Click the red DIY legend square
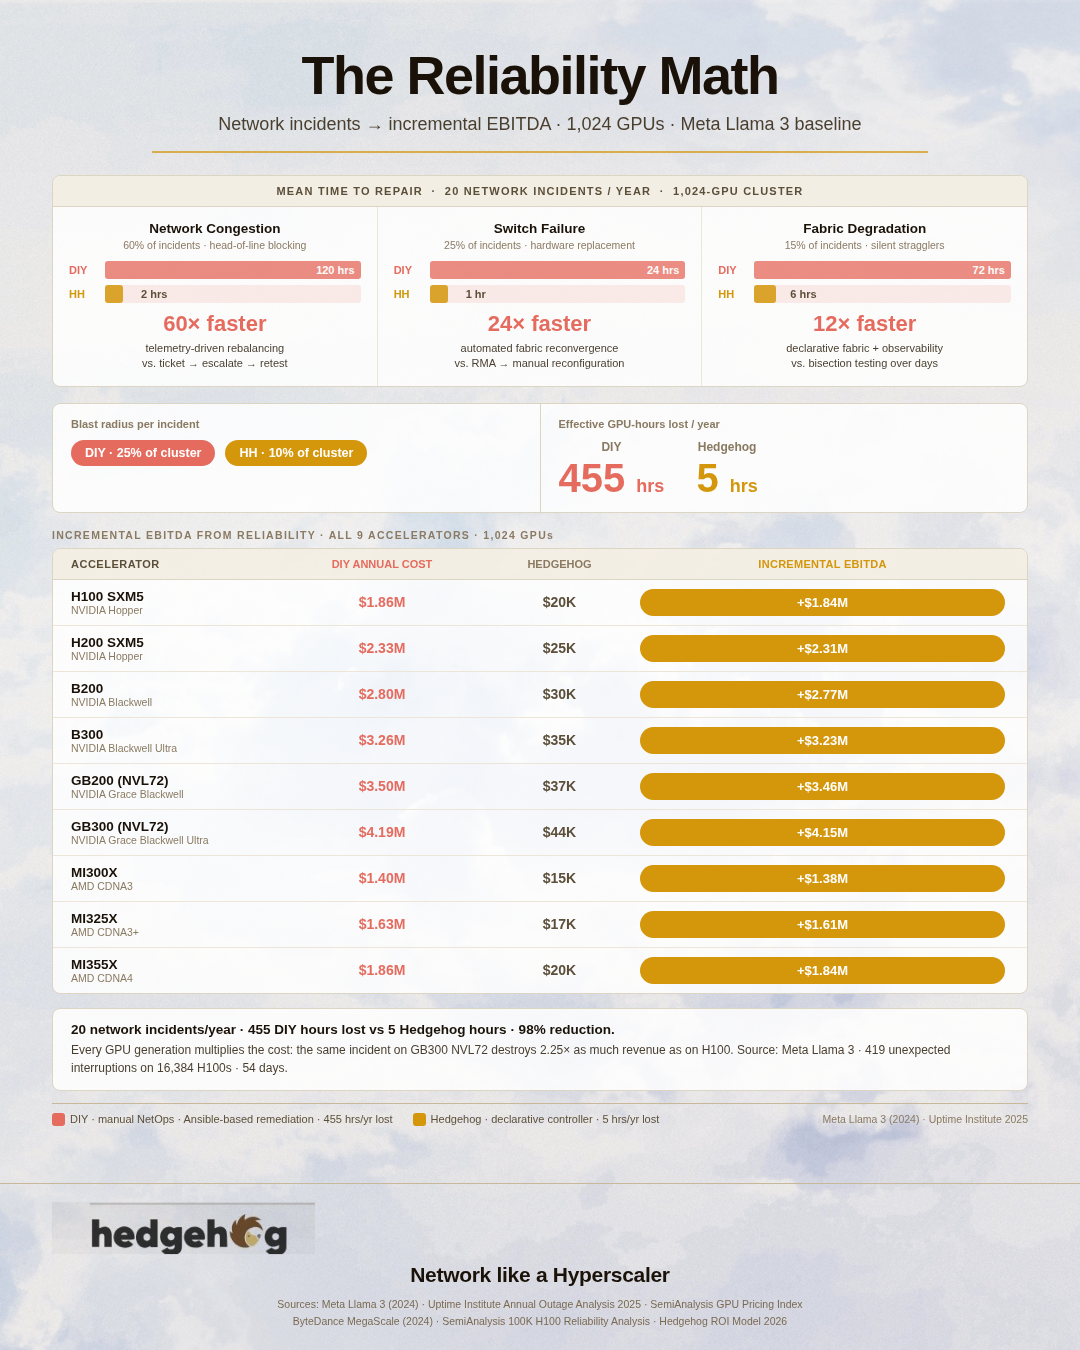Image resolution: width=1080 pixels, height=1350 pixels. tap(58, 1120)
